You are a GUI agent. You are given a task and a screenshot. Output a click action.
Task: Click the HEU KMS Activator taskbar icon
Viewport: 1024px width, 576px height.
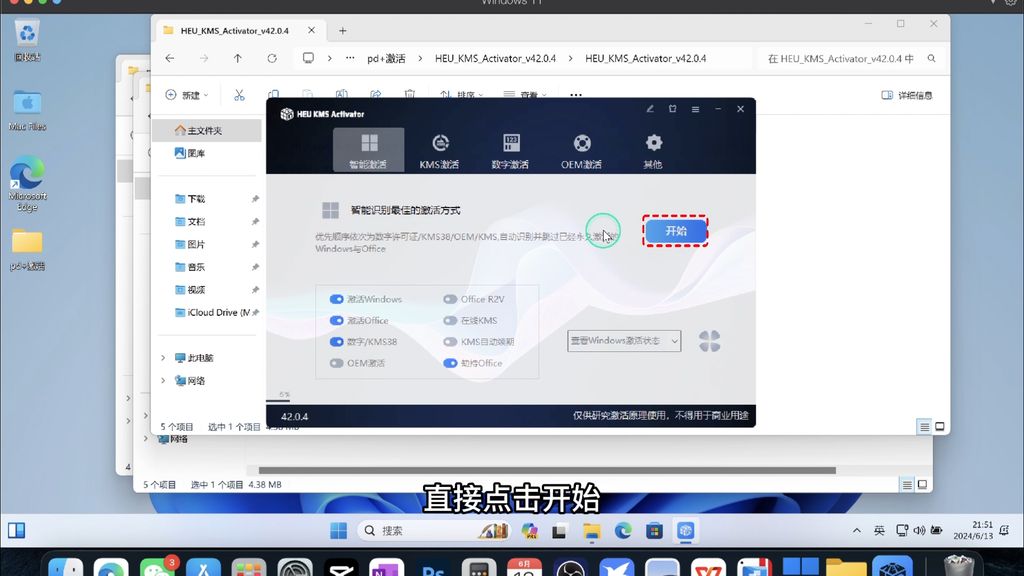click(685, 531)
